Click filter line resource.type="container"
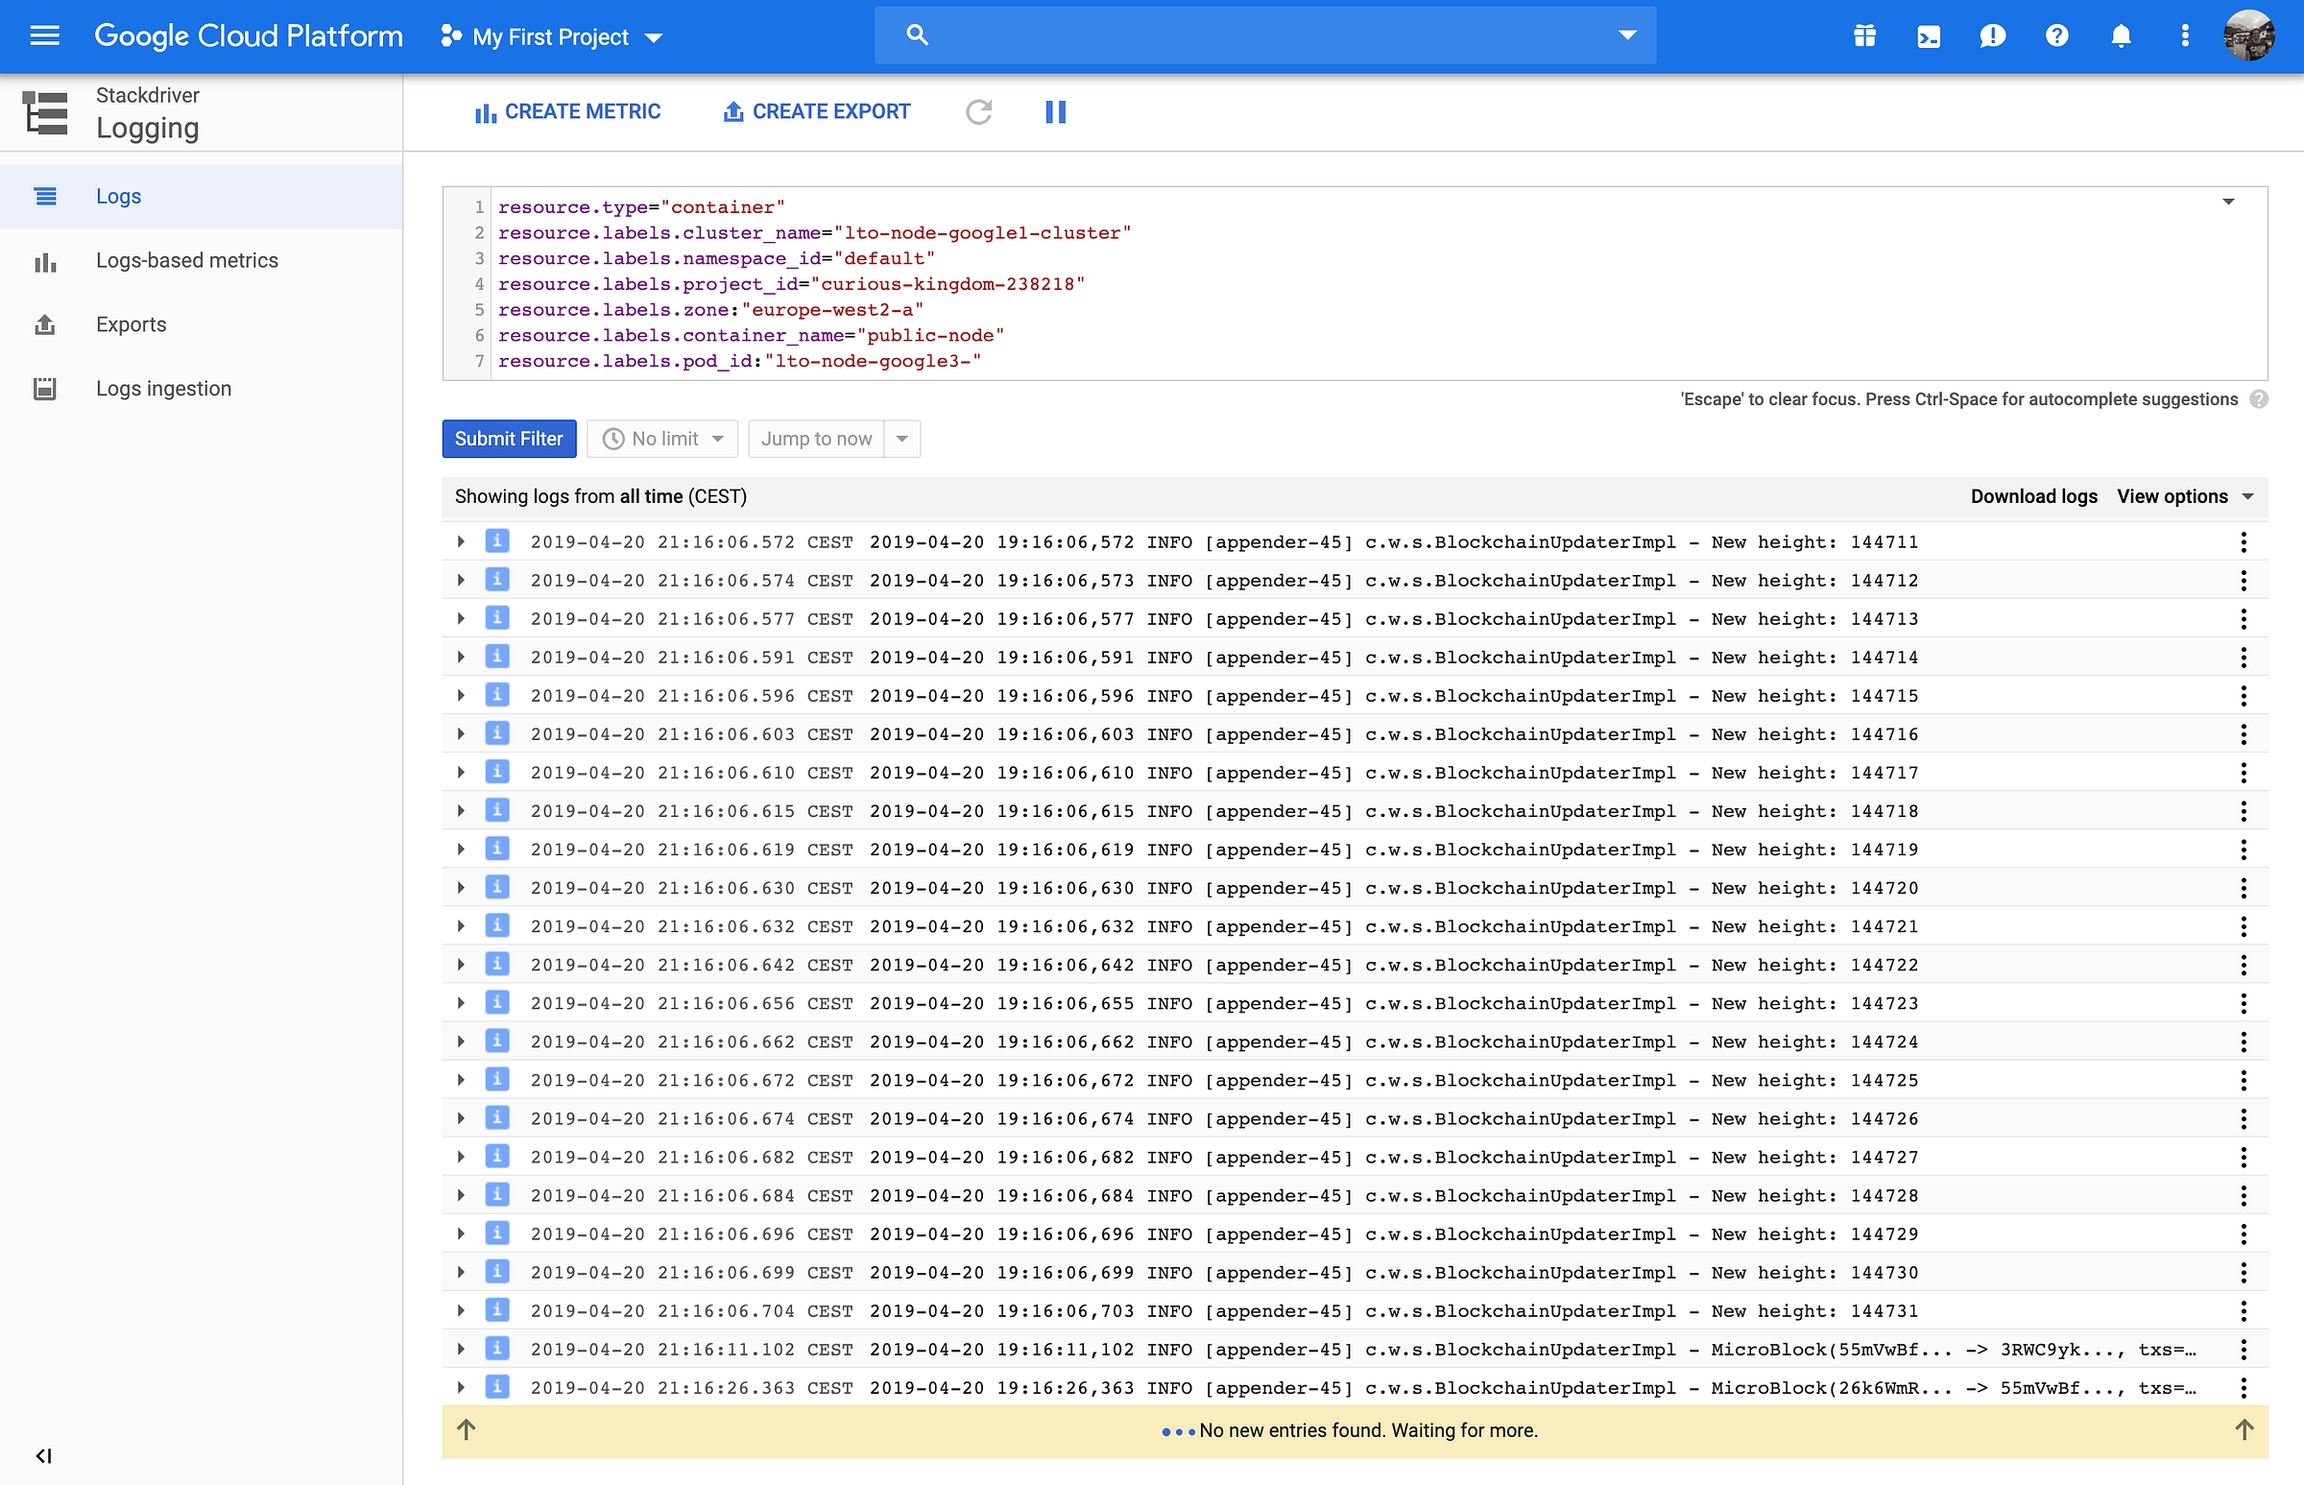This screenshot has width=2304, height=1485. coord(642,207)
